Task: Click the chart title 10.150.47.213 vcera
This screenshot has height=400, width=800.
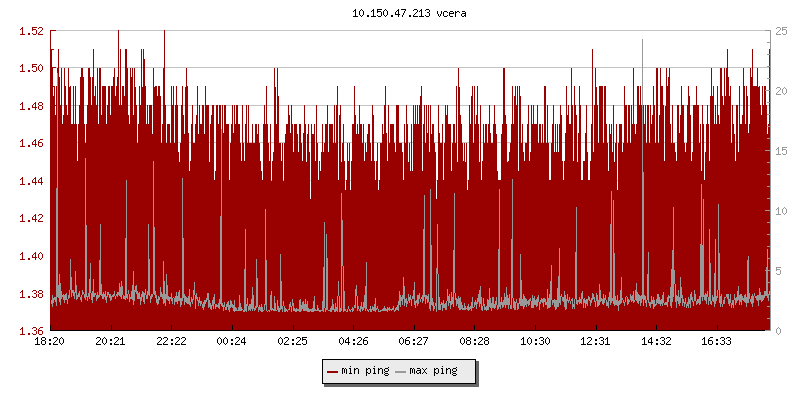Action: tap(400, 13)
